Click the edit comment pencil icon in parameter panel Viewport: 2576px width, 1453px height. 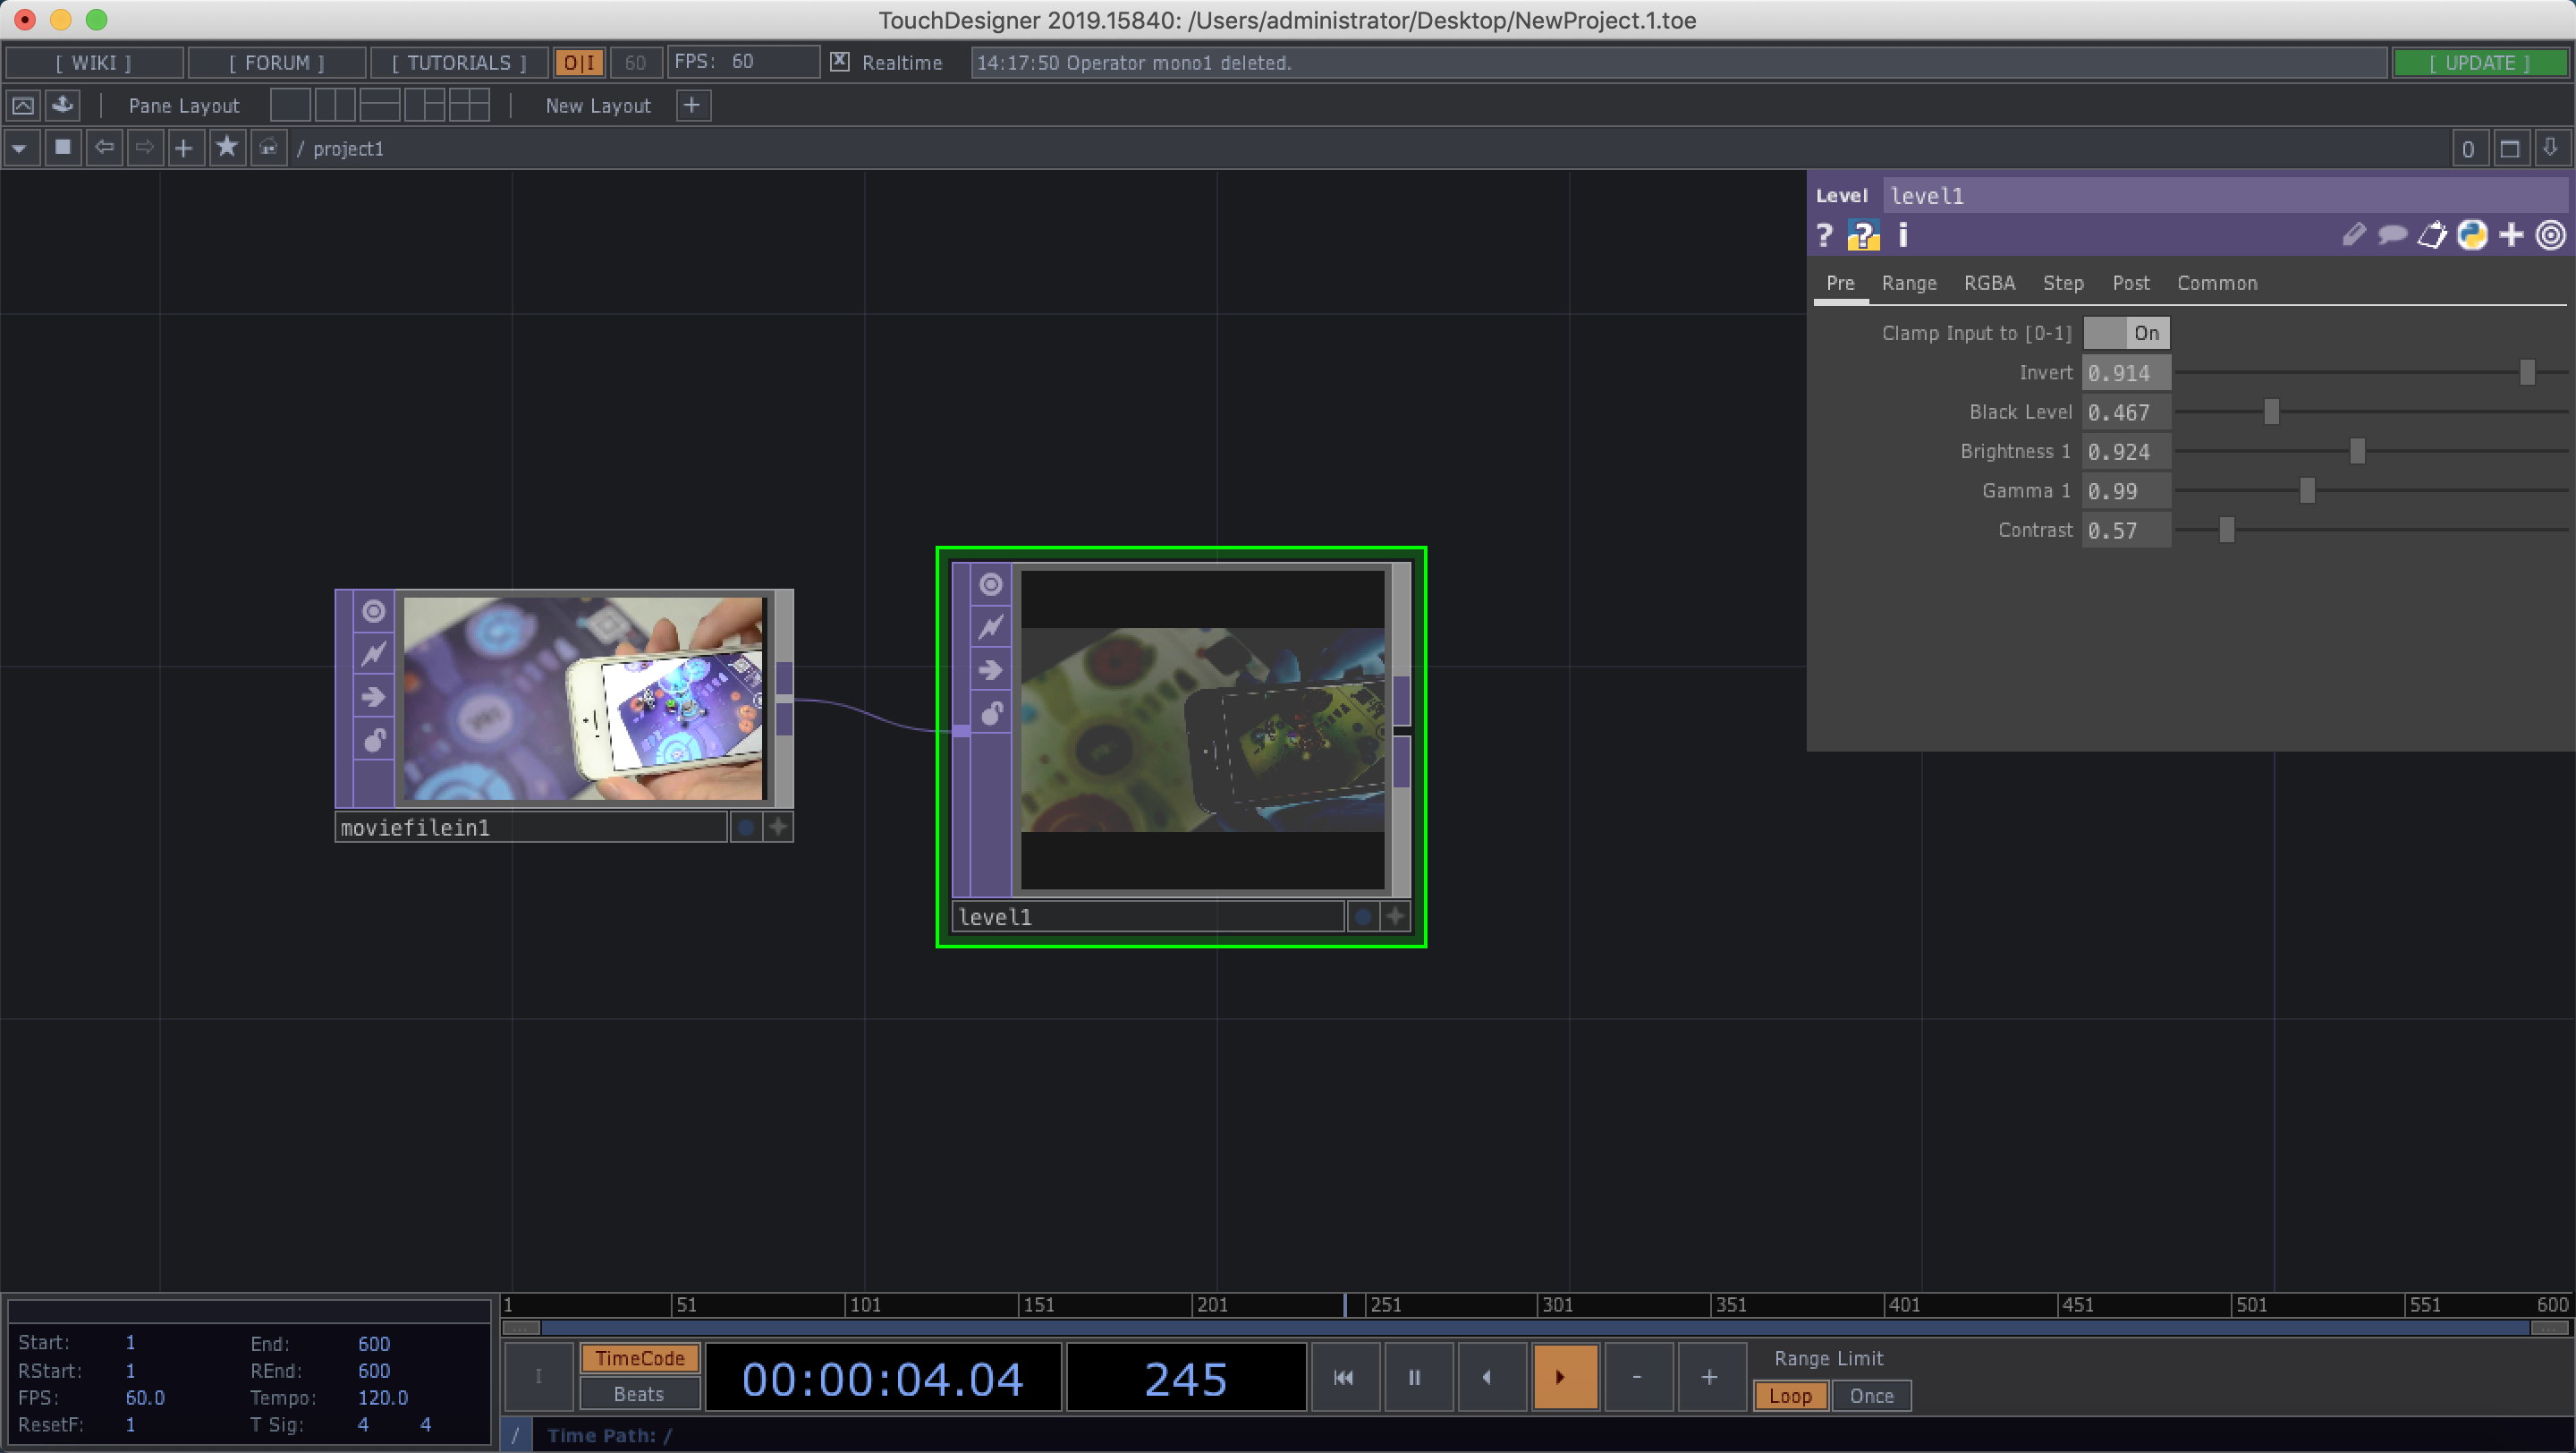(2353, 235)
